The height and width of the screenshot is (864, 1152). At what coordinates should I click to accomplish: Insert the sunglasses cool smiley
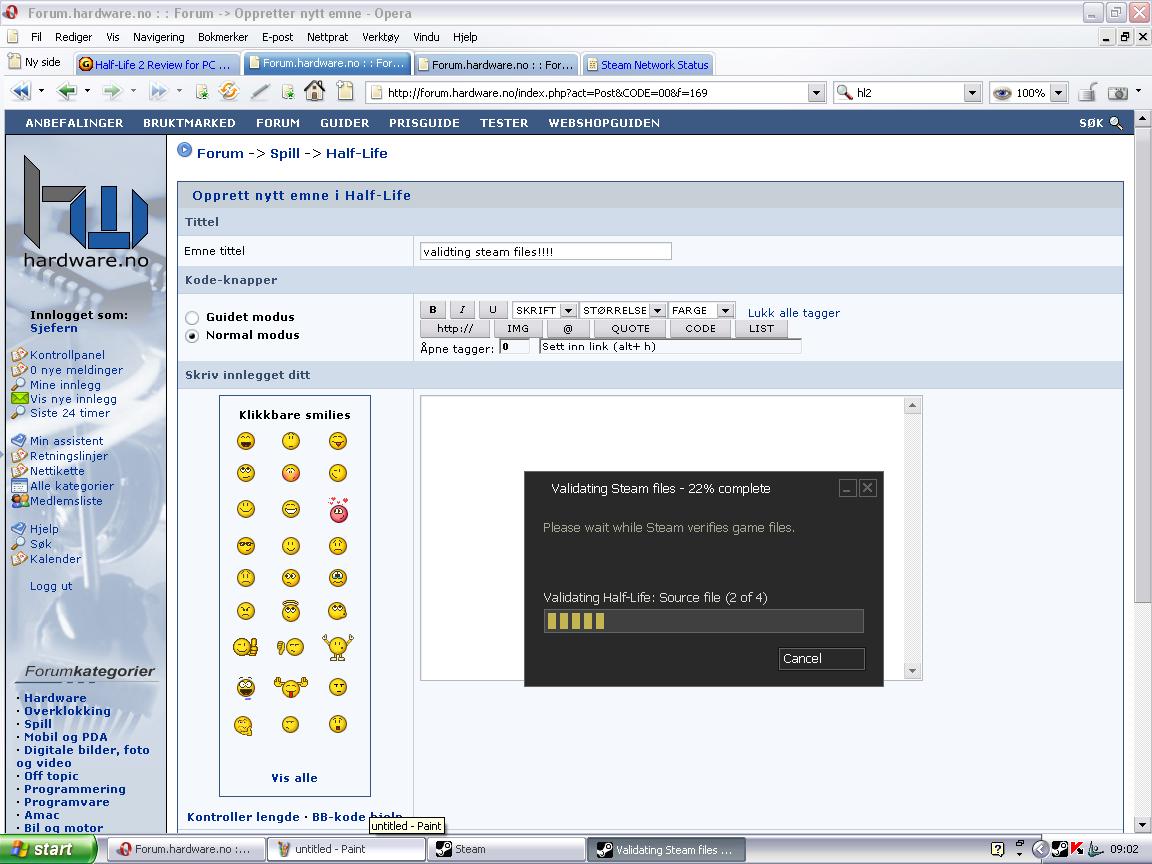pos(246,546)
